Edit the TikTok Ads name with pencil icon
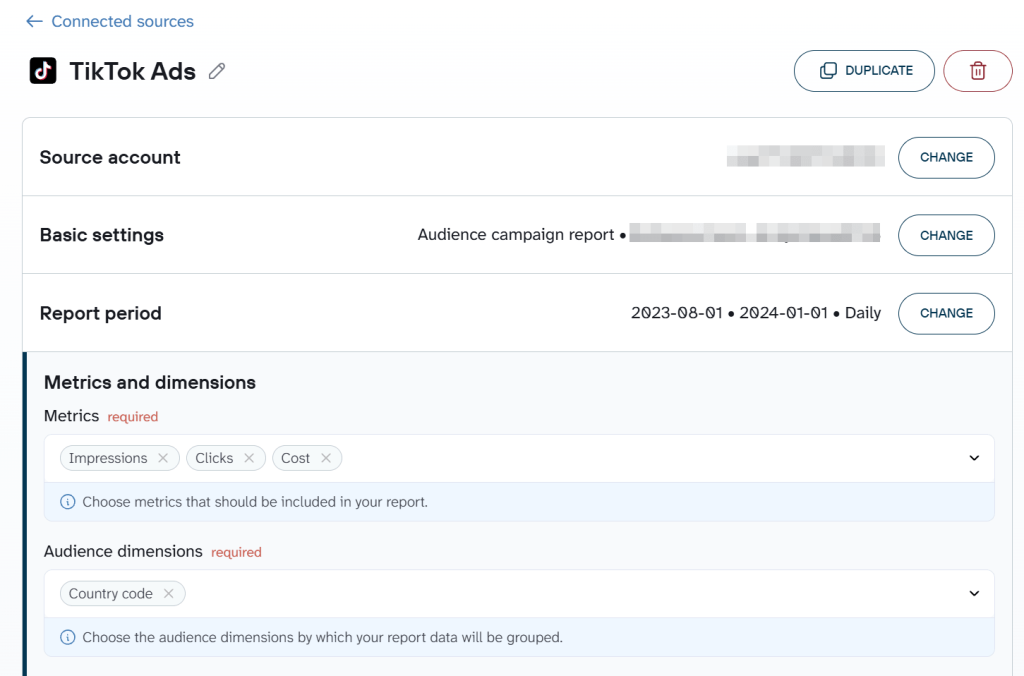The width and height of the screenshot is (1024, 676). [217, 71]
